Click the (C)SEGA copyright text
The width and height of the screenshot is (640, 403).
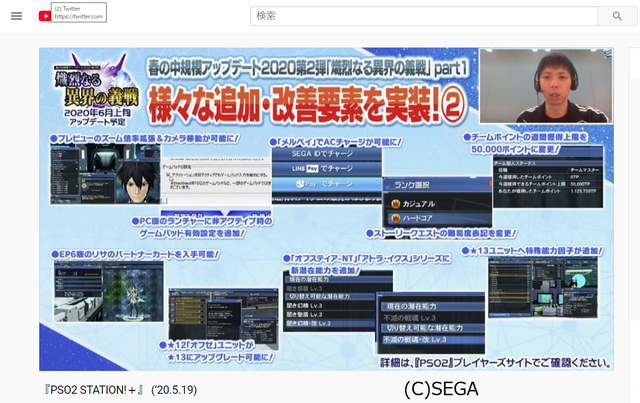(441, 389)
